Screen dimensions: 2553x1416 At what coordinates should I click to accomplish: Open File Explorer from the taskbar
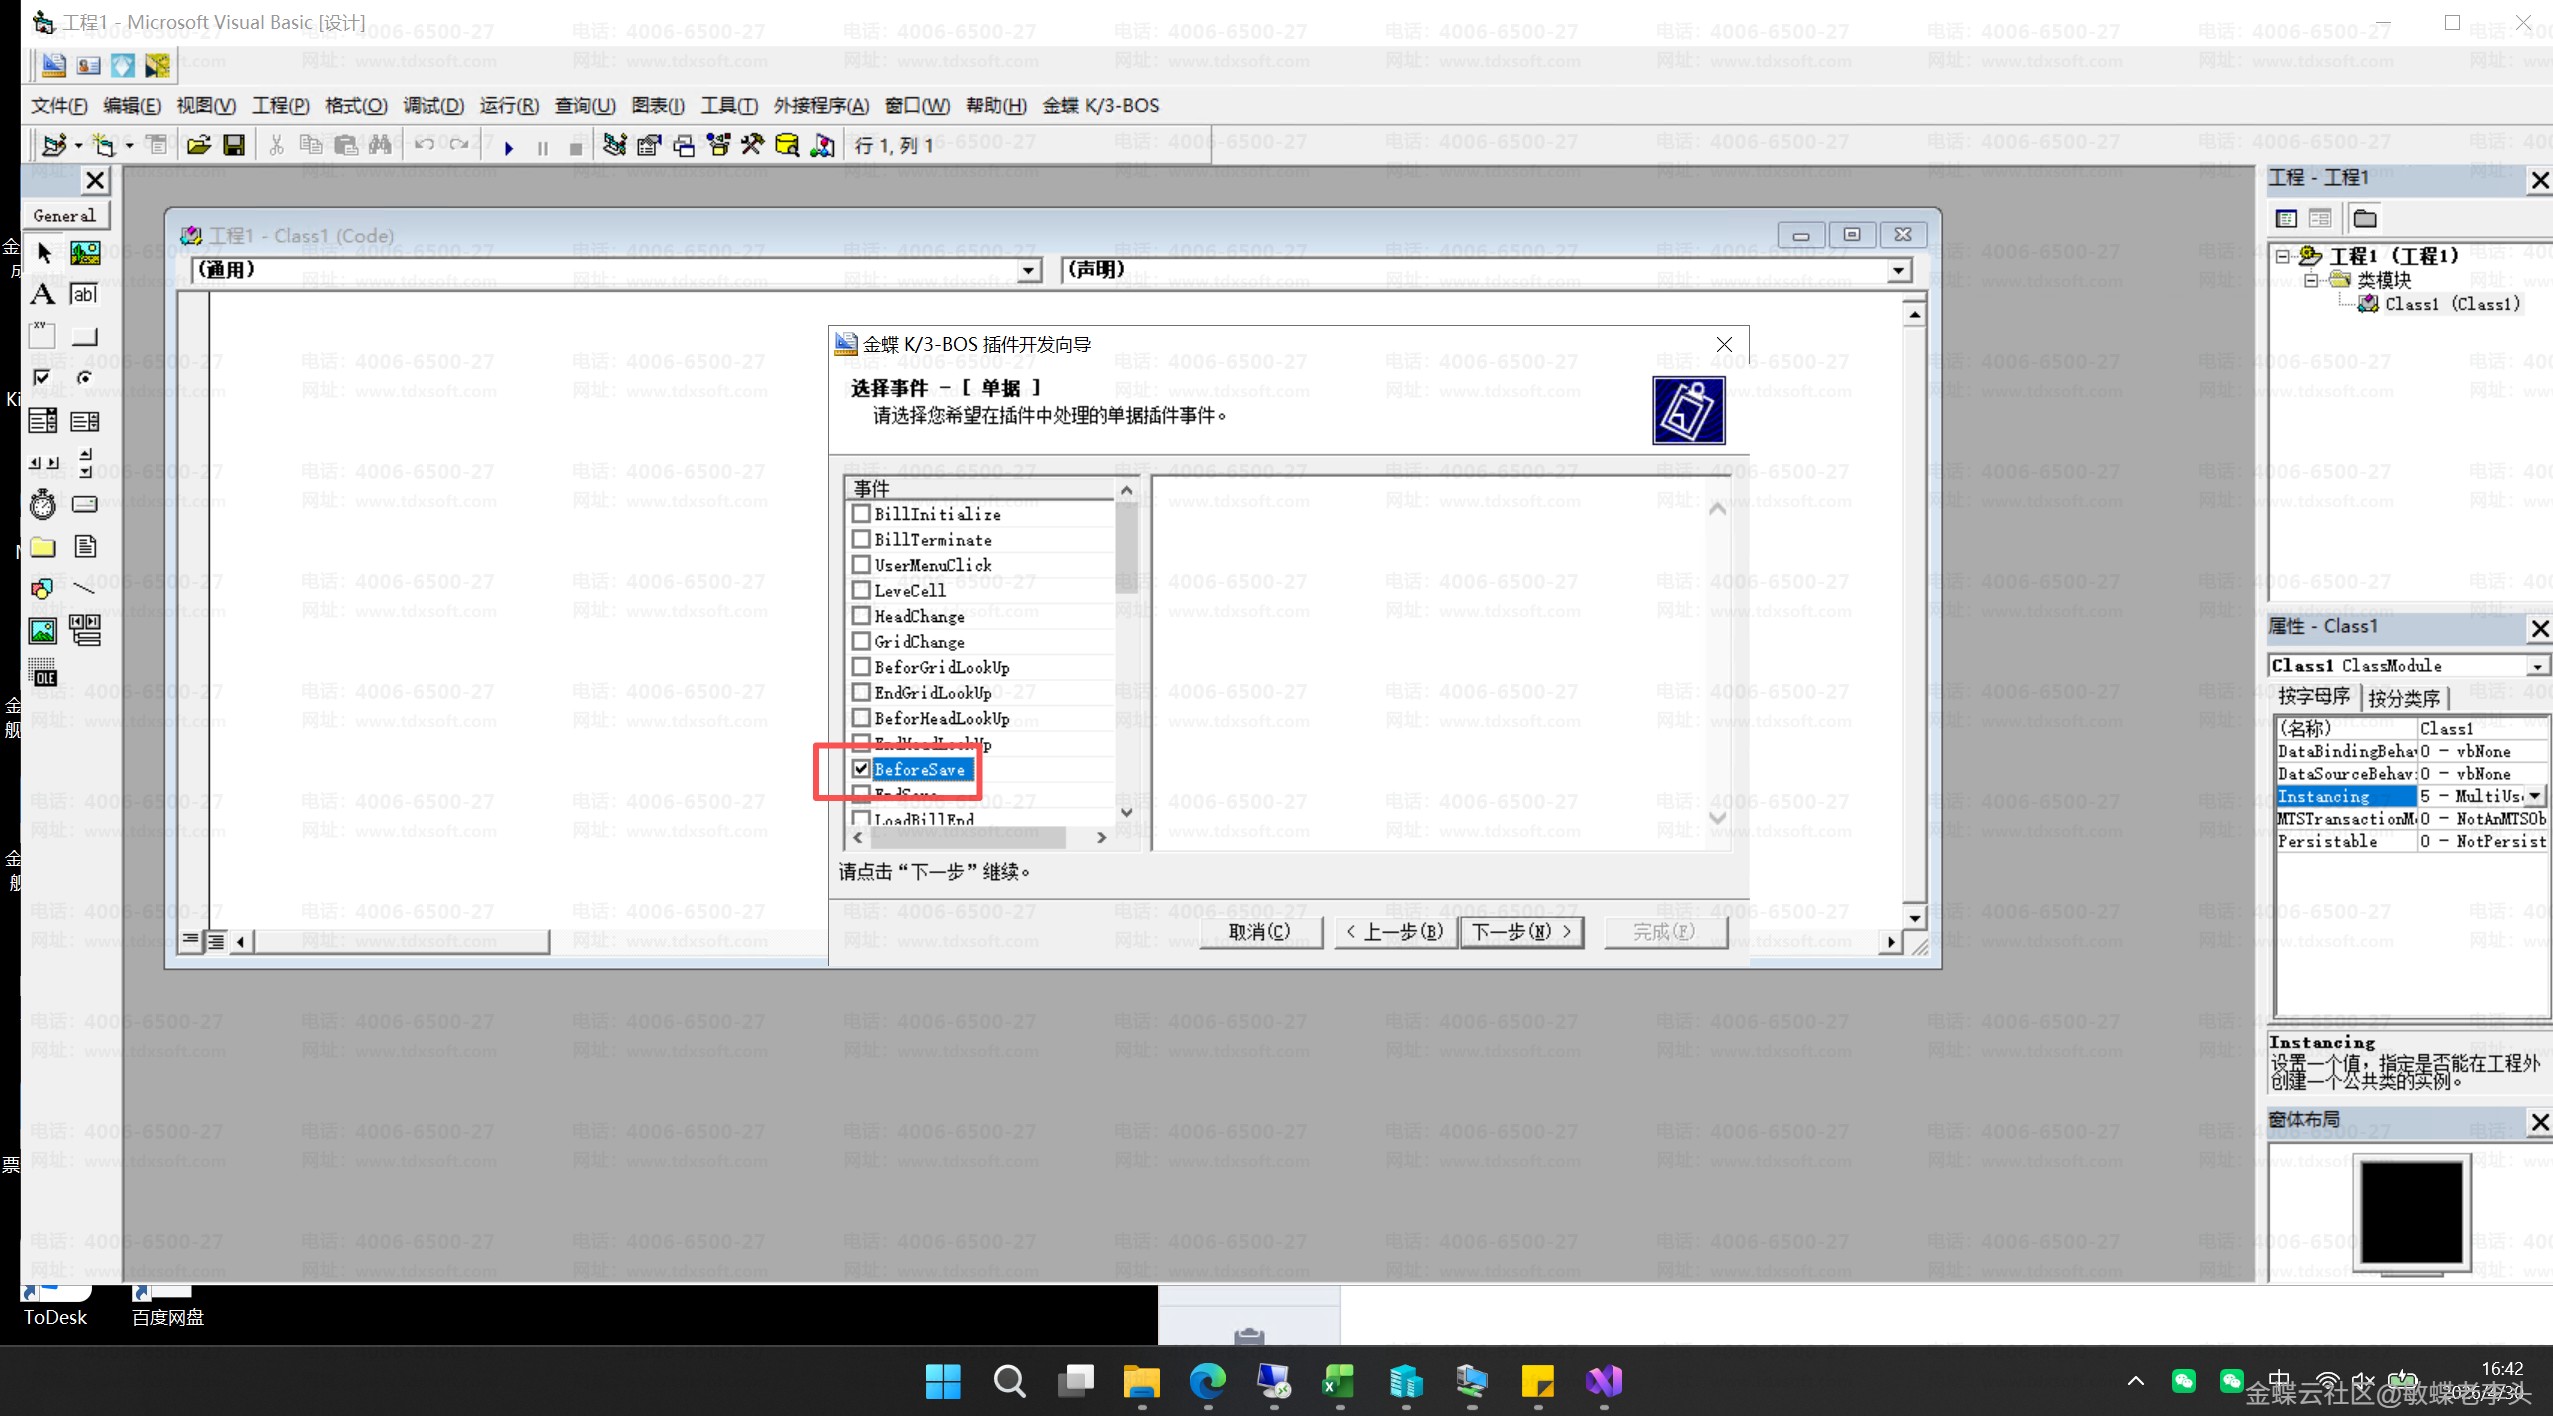[1141, 1382]
